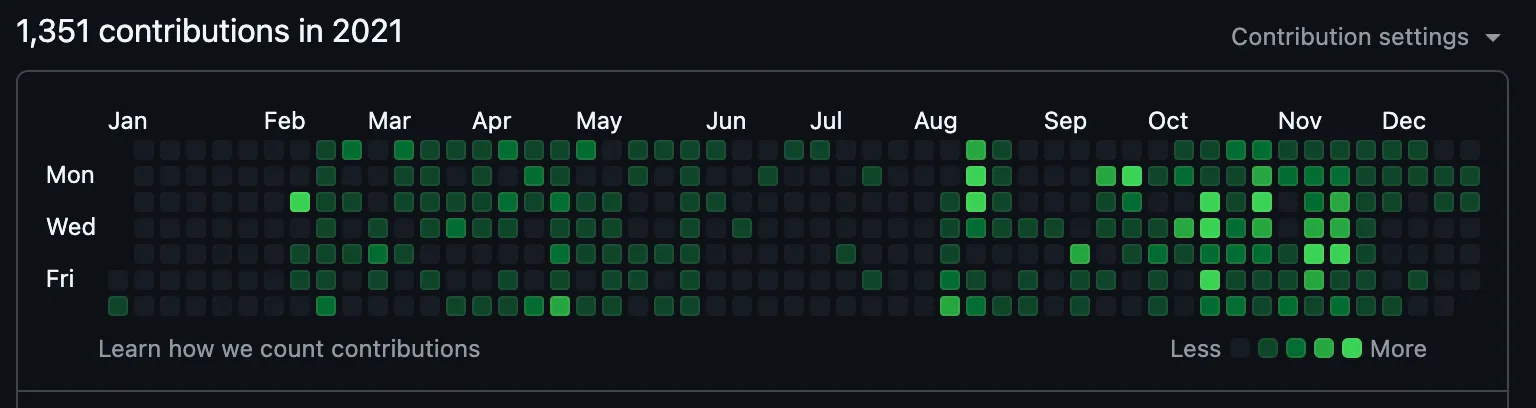The width and height of the screenshot is (1536, 408).
Task: Click the middle swatch in the contribution legend
Action: tap(1297, 349)
